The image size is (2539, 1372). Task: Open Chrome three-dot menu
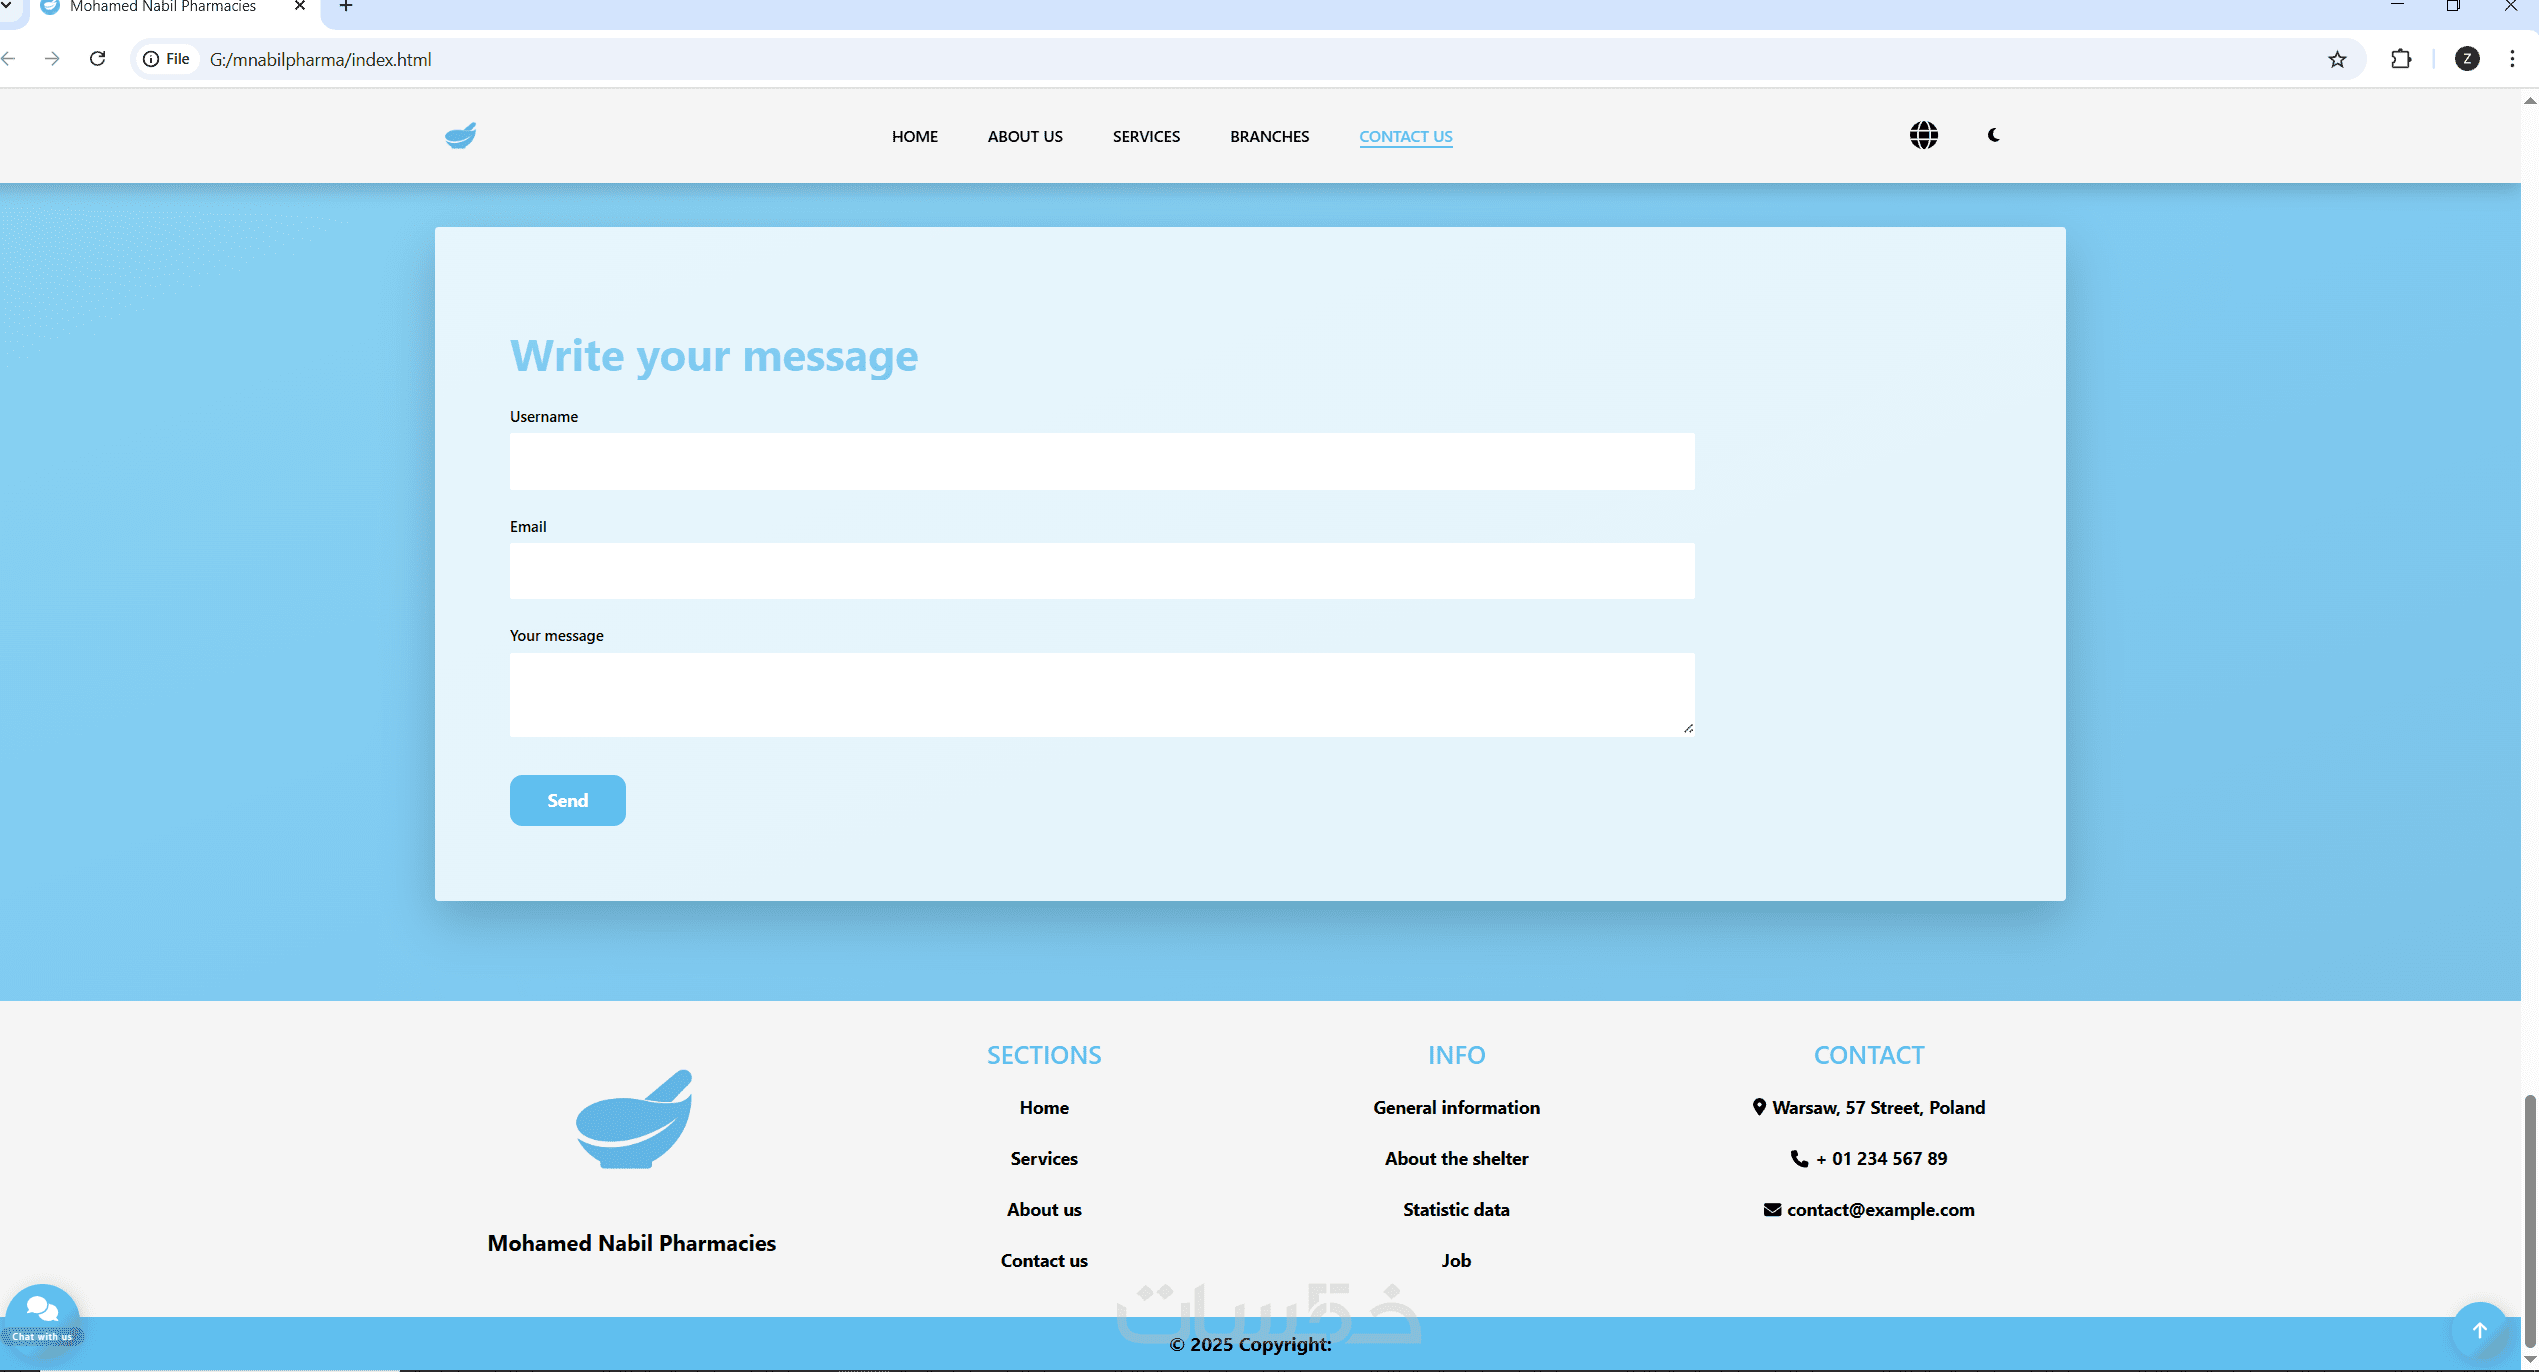[x=2511, y=59]
